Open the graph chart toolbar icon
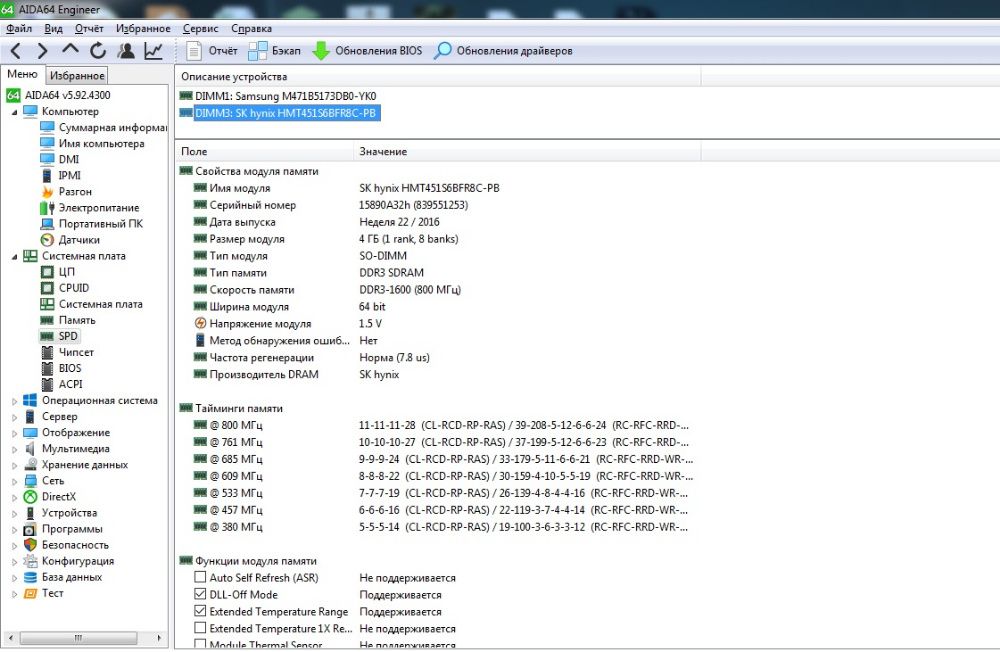The image size is (1000, 652). (x=154, y=50)
